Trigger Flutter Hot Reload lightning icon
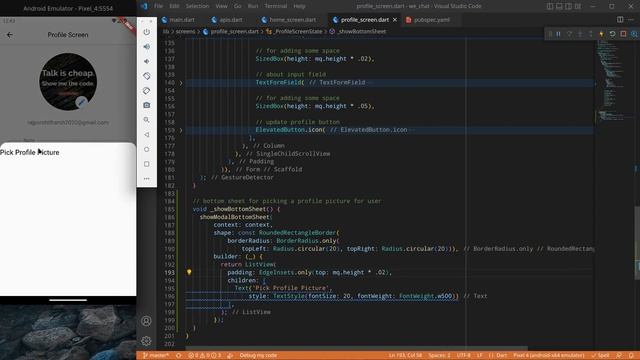640x360 pixels. click(601, 34)
